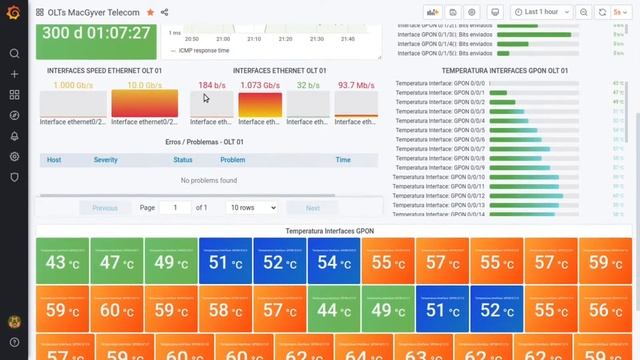The width and height of the screenshot is (640, 360).
Task: Refresh the dashboard now
Action: 602,12
